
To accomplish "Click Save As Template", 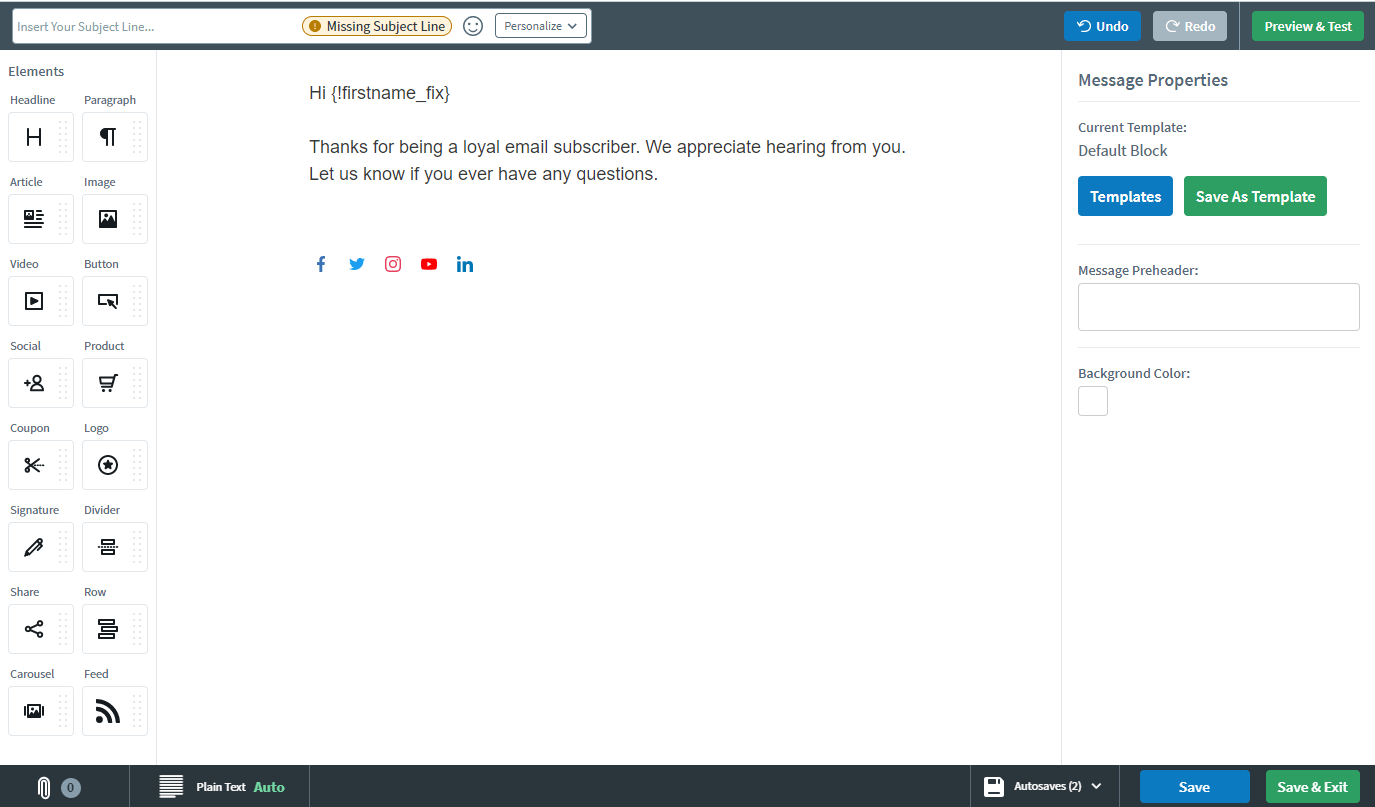I will 1255,196.
